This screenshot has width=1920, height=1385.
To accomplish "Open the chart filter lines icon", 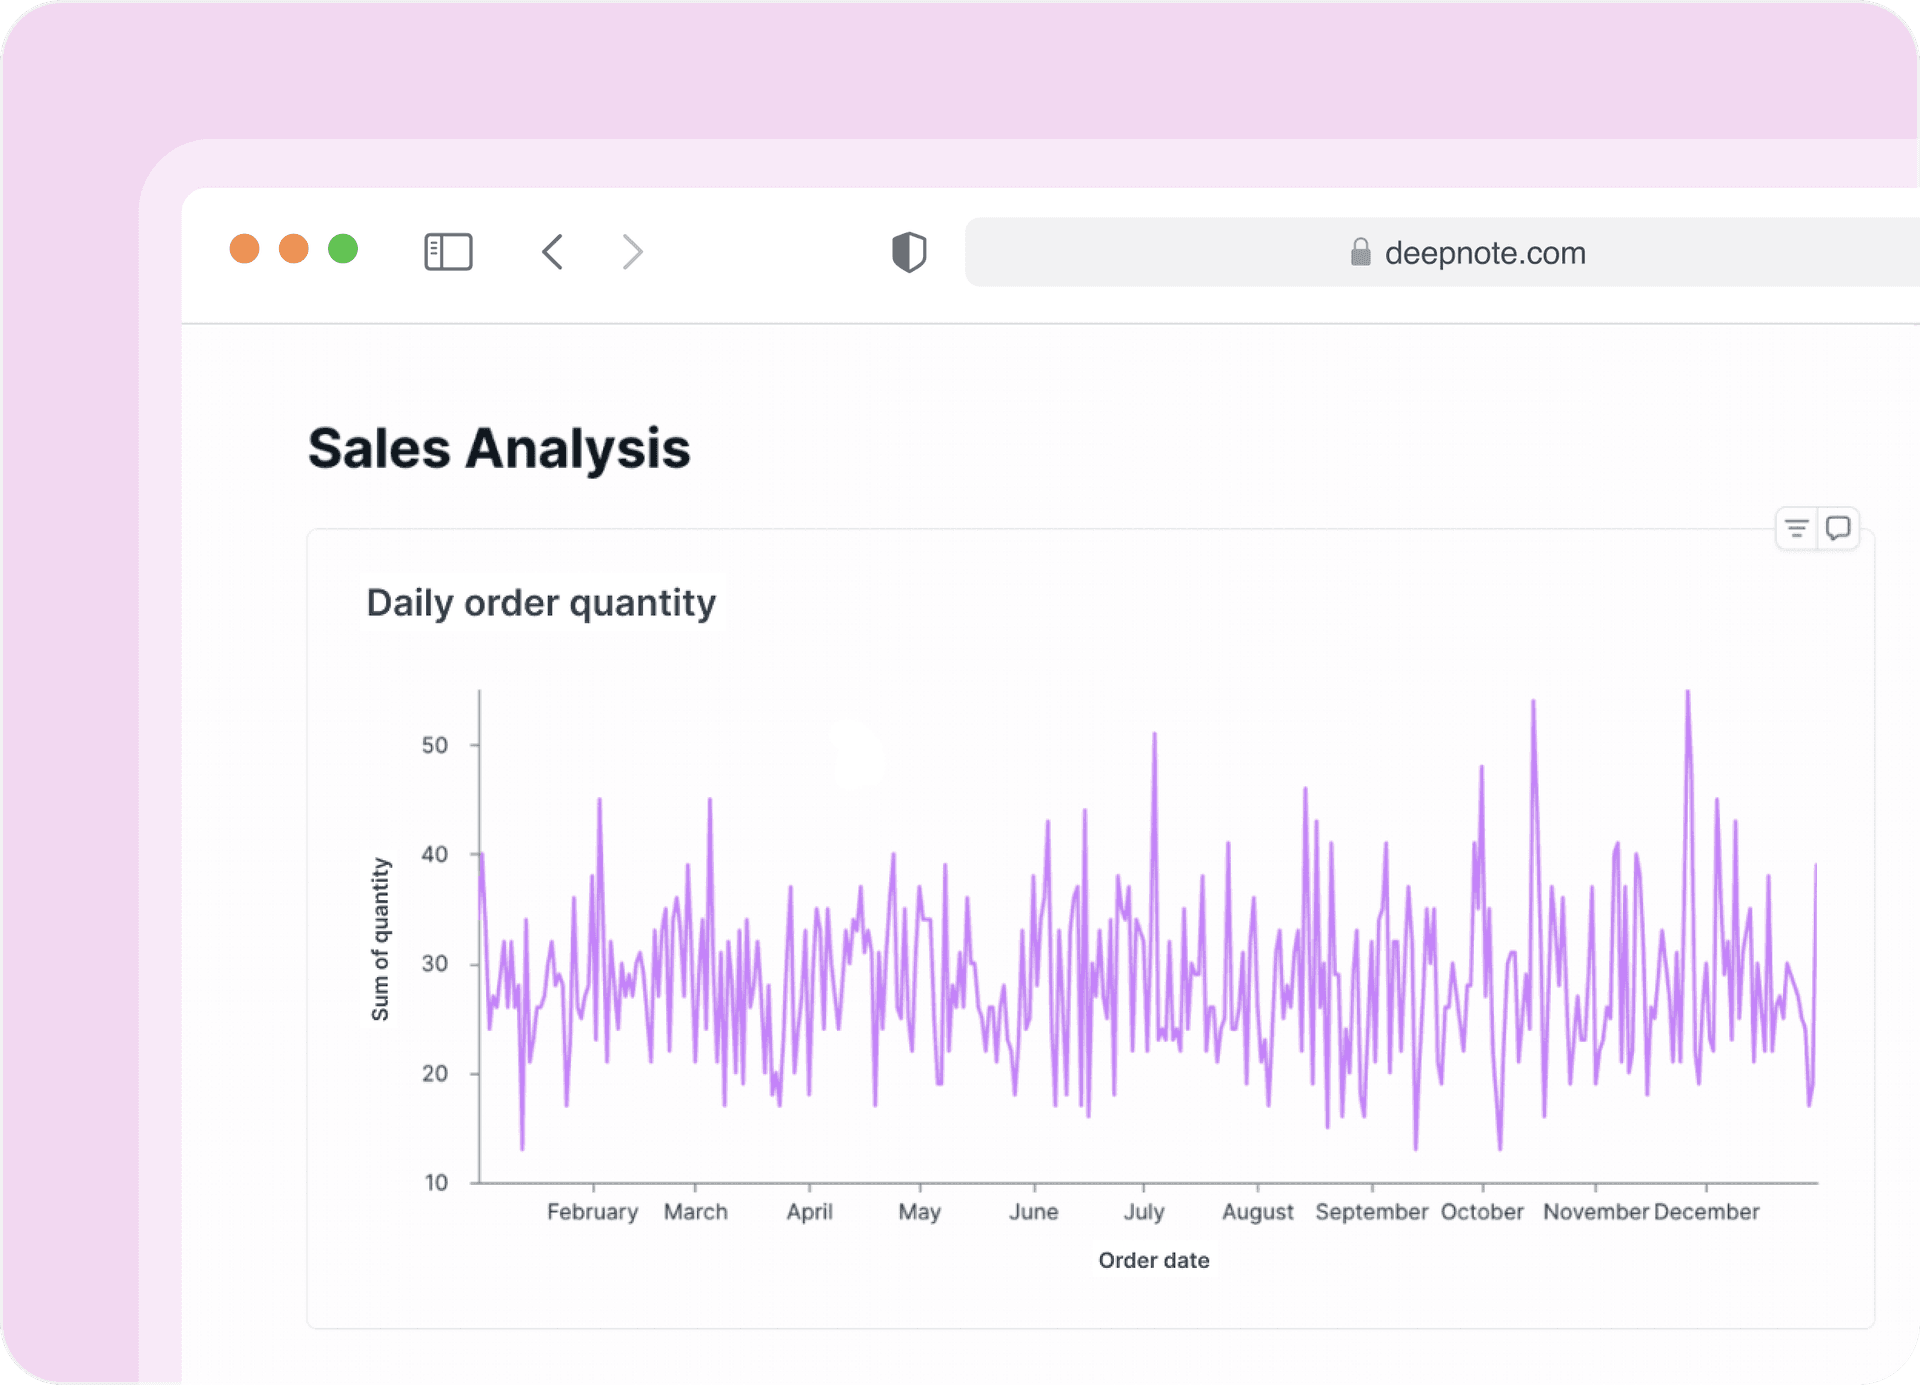I will tap(1796, 529).
